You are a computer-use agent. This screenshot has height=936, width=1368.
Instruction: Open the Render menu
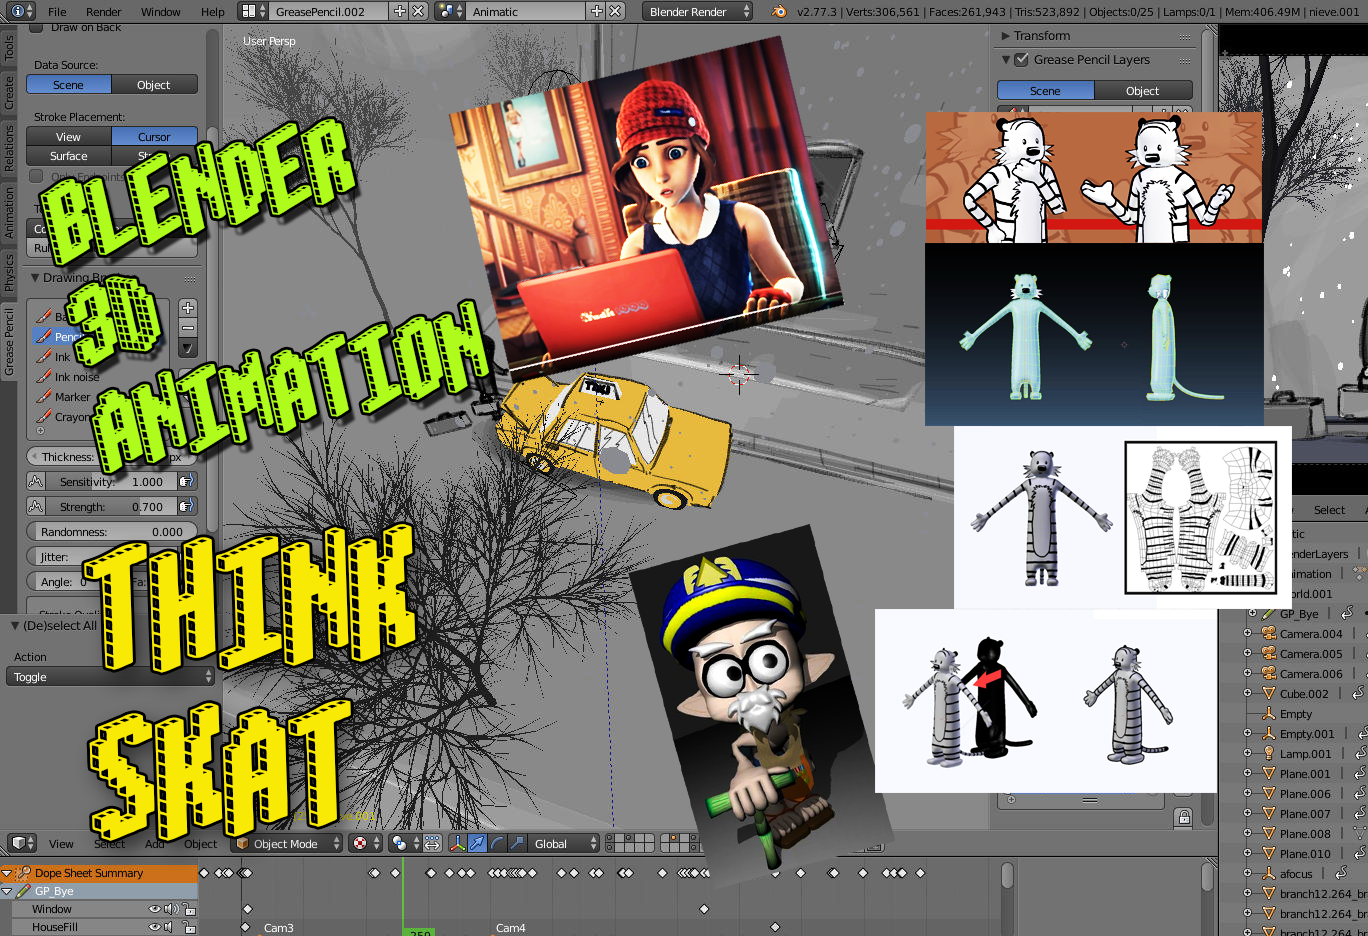[103, 11]
